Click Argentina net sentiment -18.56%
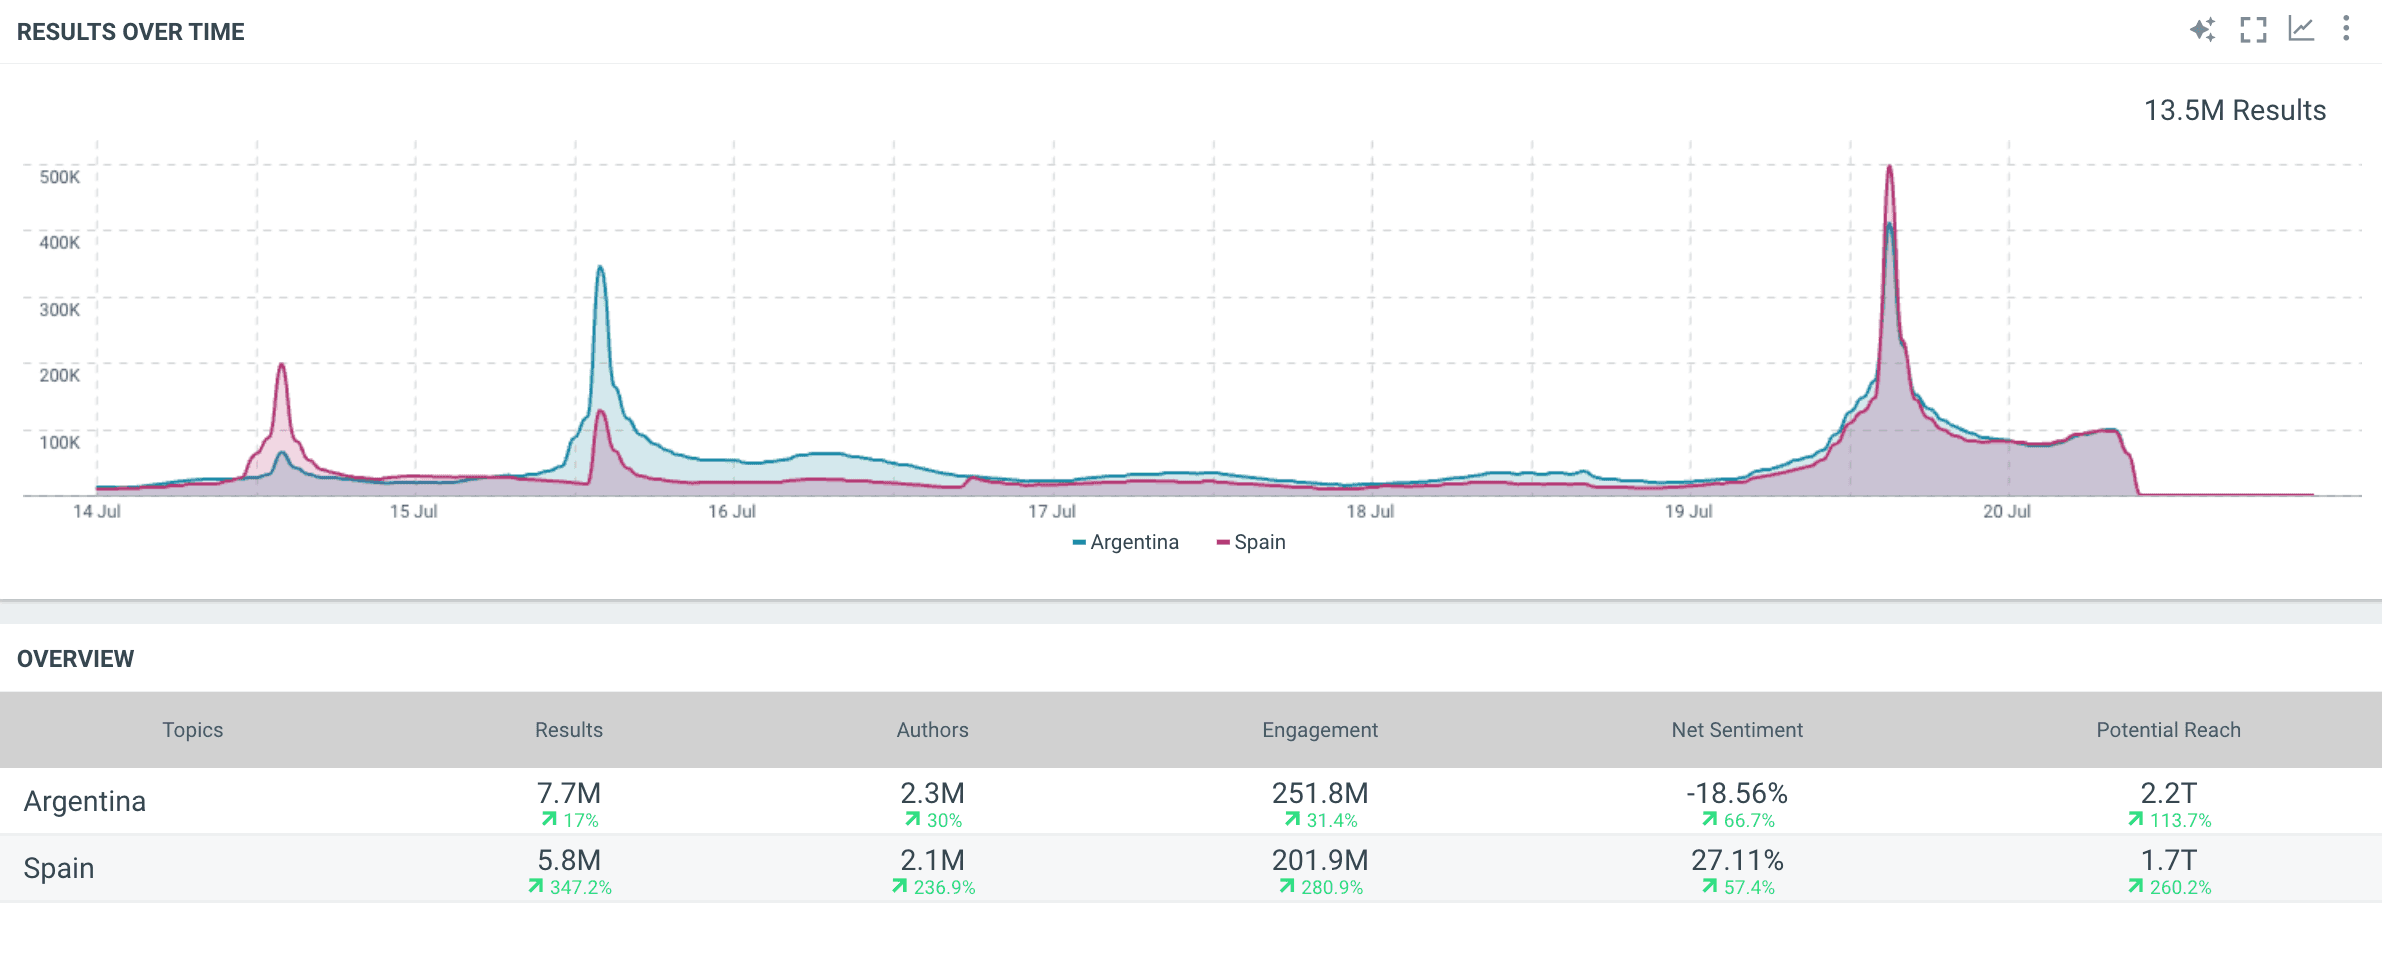This screenshot has height=954, width=2382. 1737,793
